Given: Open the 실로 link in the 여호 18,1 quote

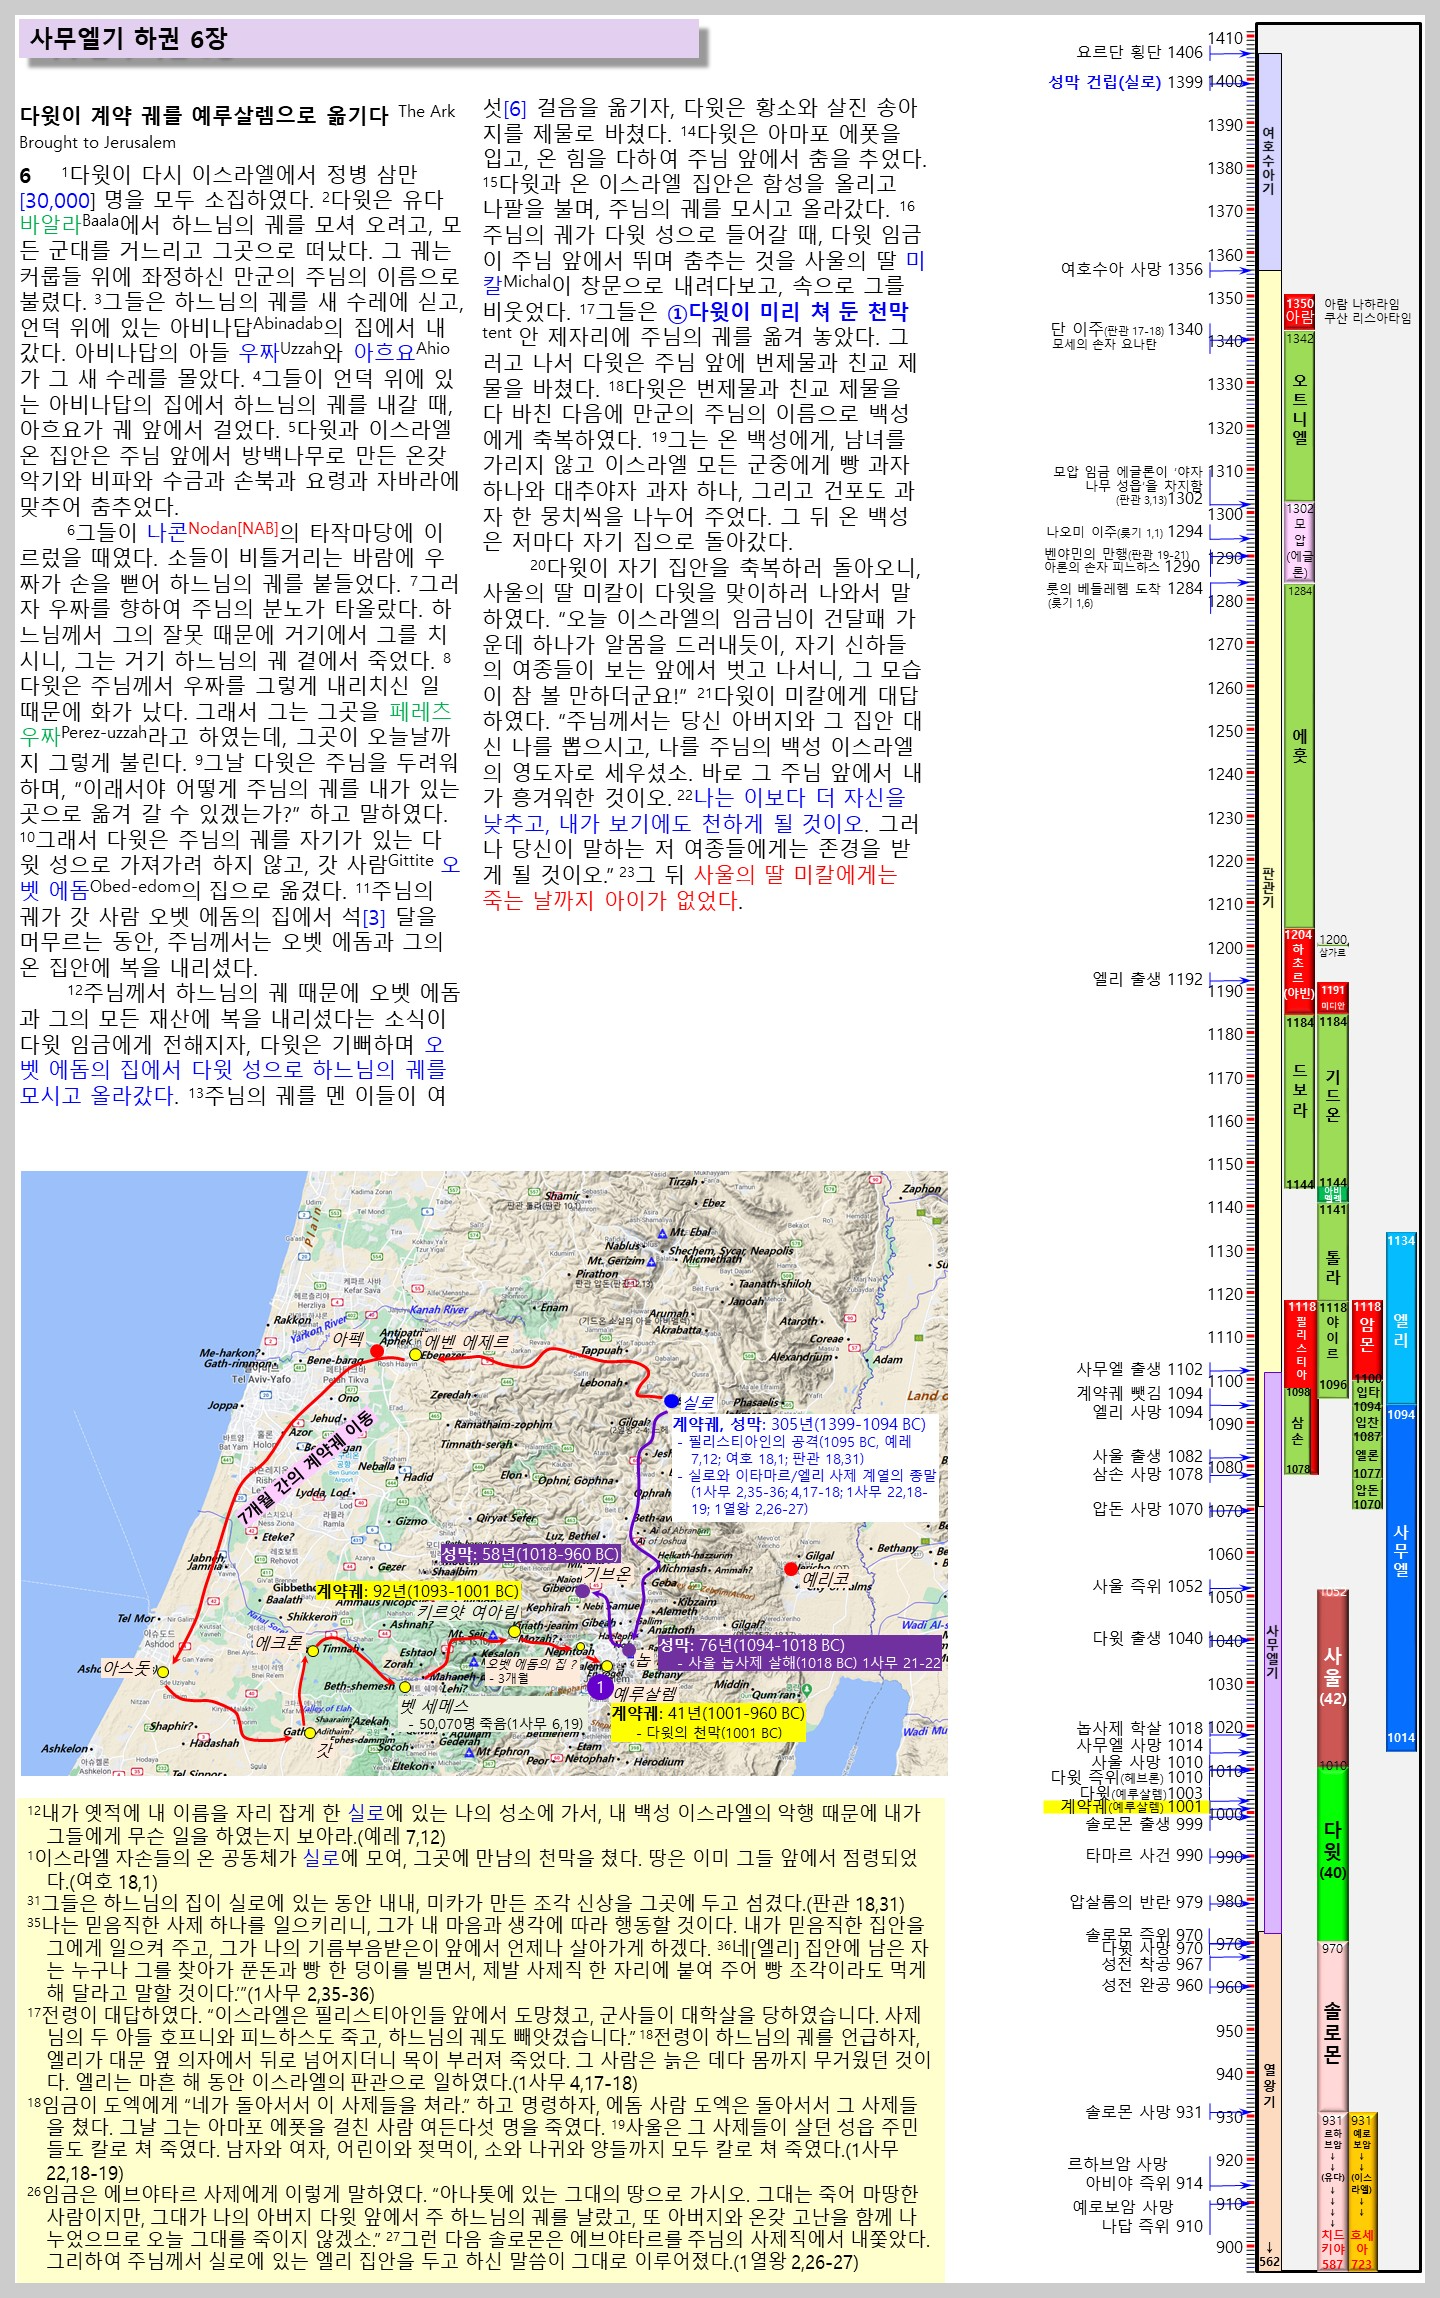Looking at the screenshot, I should [x=322, y=1857].
